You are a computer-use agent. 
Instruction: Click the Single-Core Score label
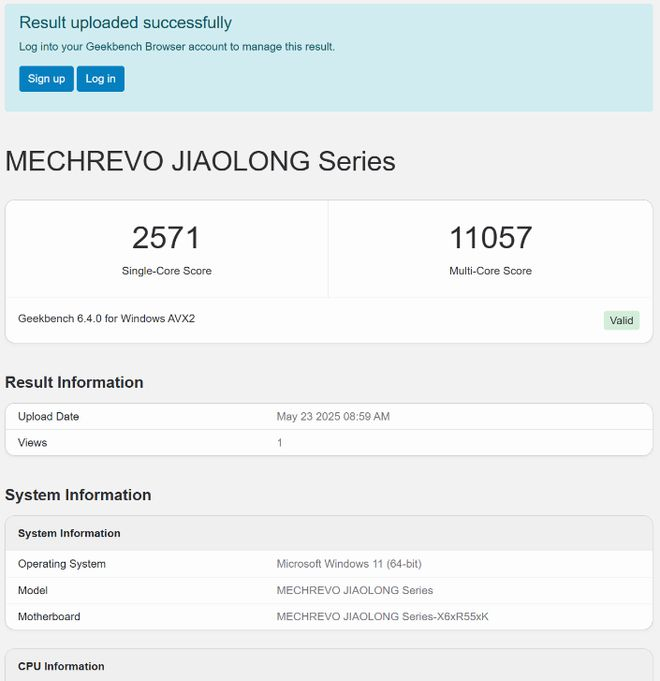click(x=166, y=271)
